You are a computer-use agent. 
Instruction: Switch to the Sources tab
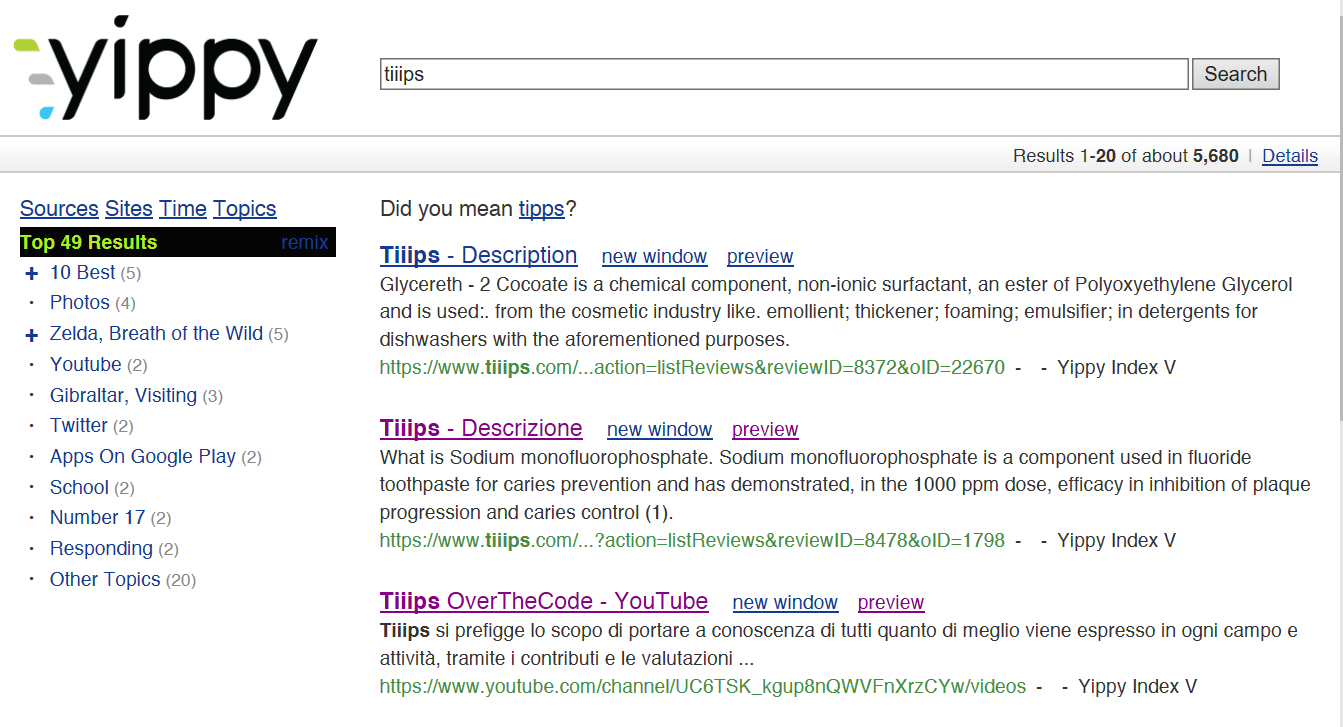[59, 209]
